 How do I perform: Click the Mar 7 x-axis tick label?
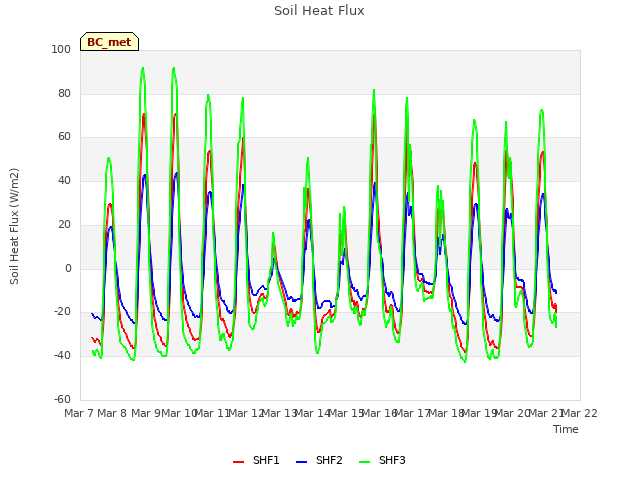click(79, 413)
